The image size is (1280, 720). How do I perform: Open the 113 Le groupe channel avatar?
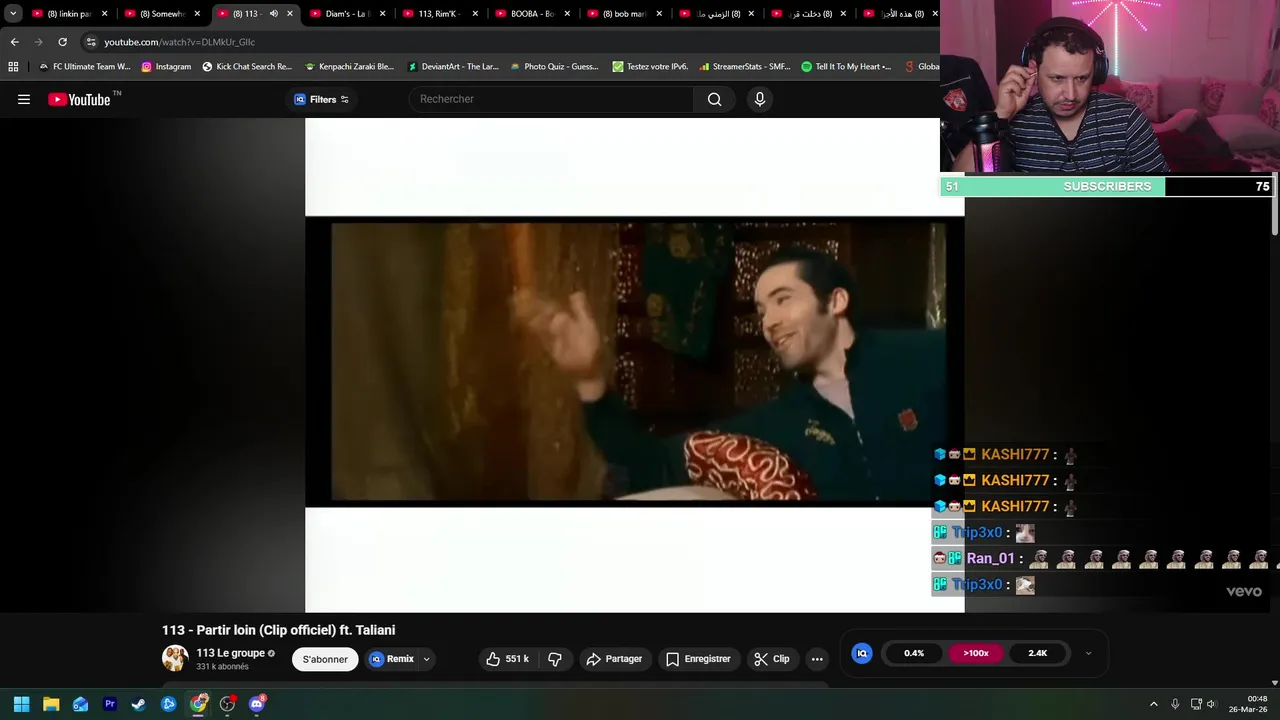[x=175, y=658]
